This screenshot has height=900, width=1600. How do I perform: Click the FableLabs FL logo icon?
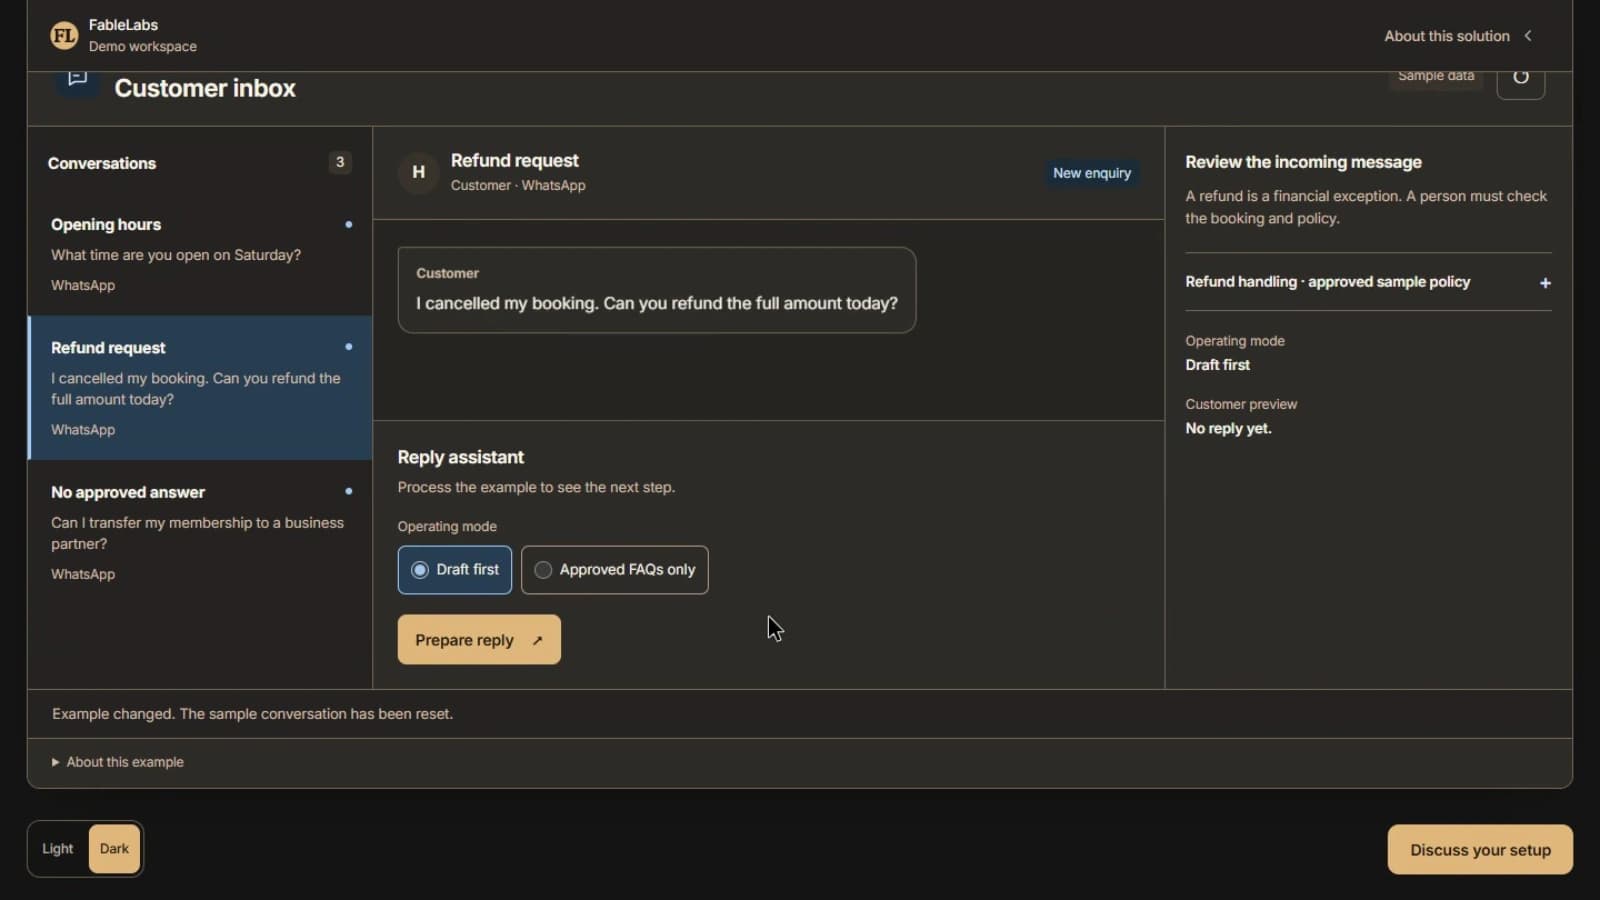point(64,36)
